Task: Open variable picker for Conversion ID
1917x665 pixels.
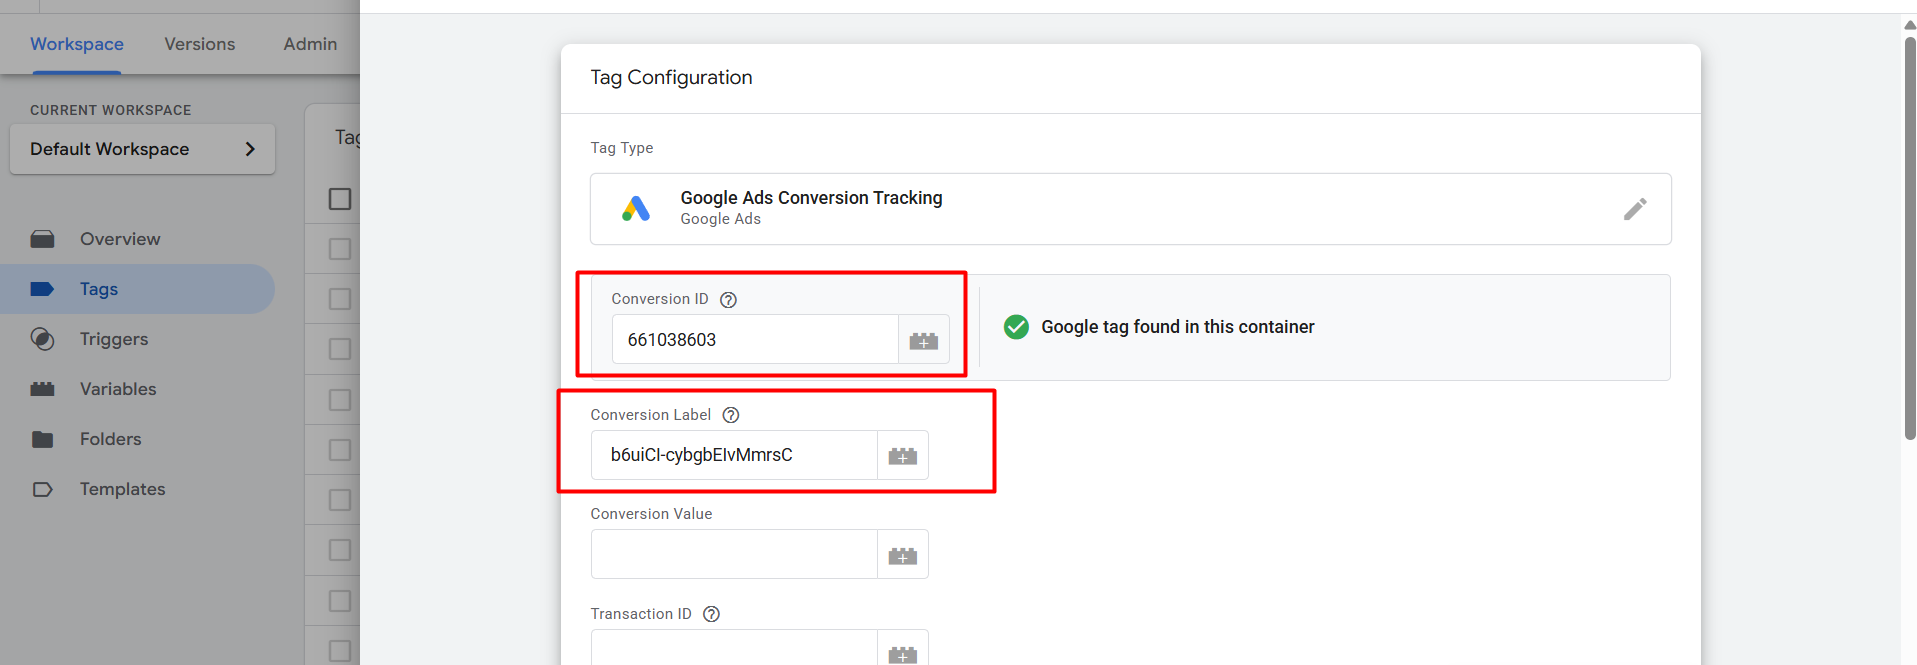Action: pyautogui.click(x=923, y=340)
